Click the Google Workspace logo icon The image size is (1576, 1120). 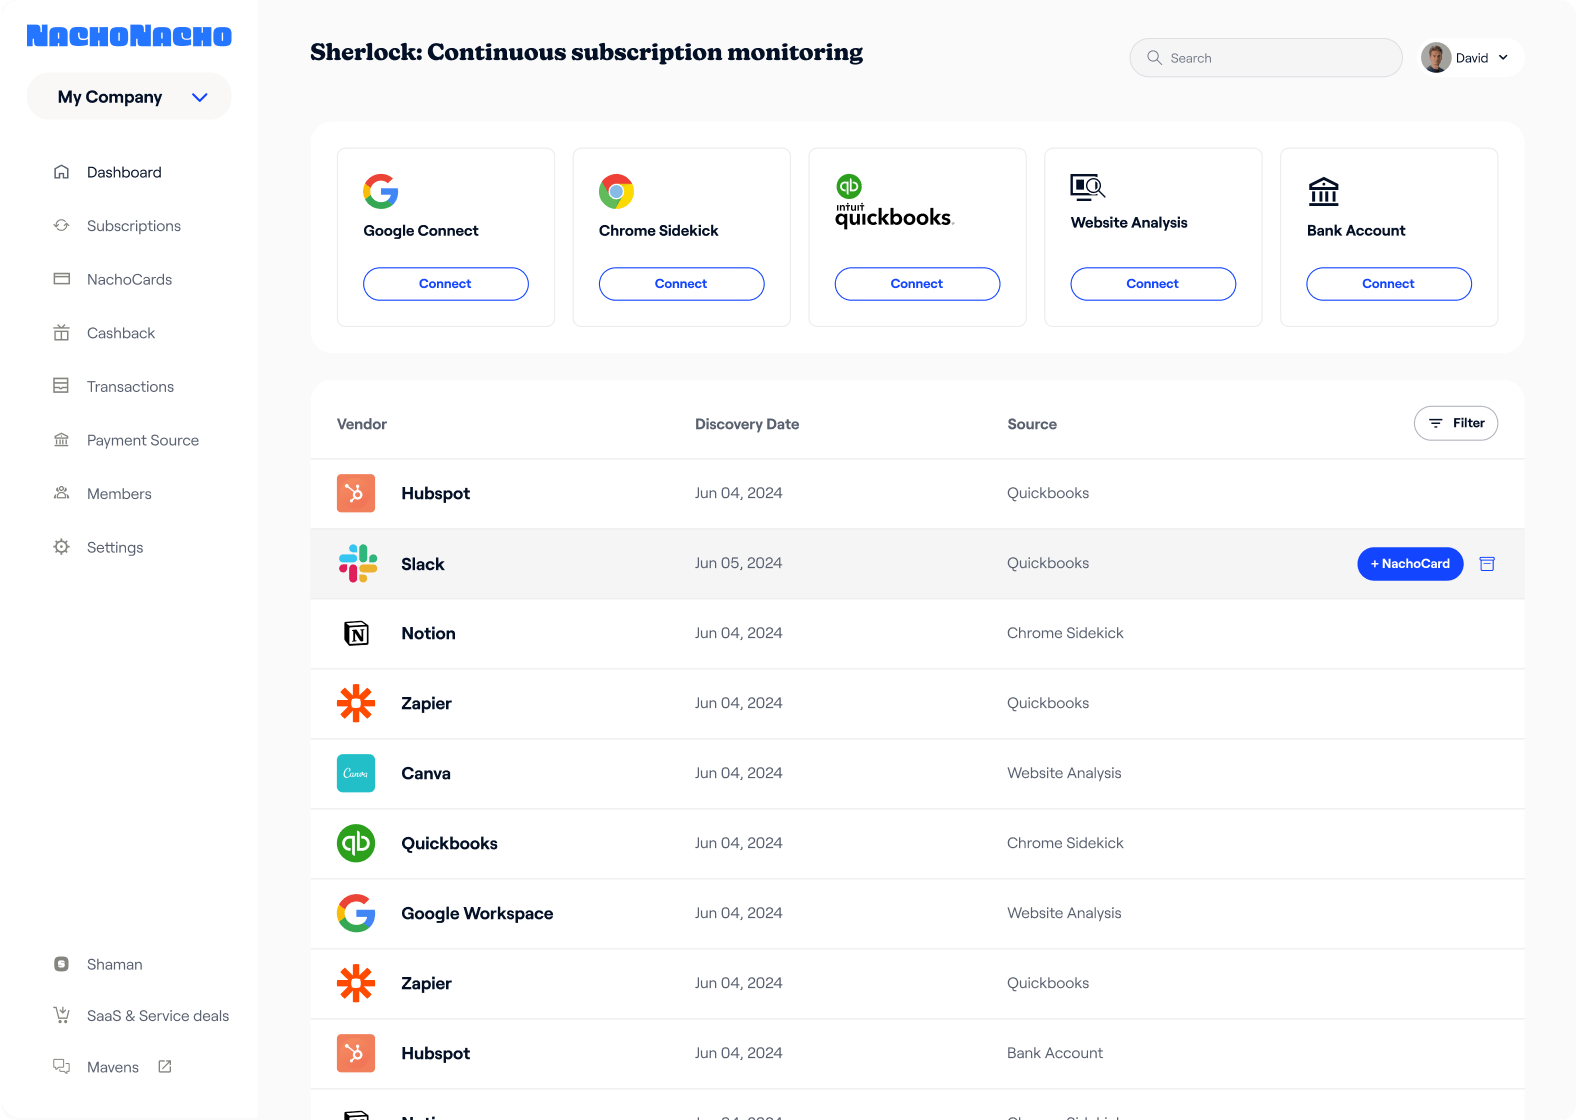356,913
